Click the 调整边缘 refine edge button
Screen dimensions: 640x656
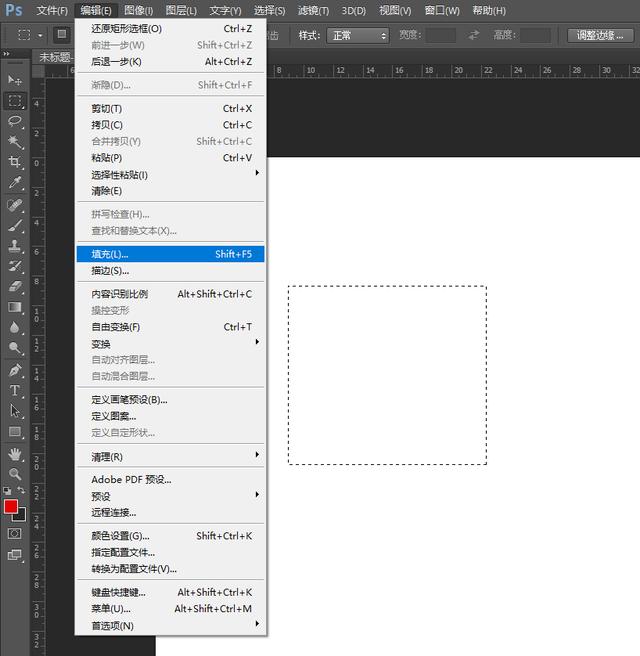[x=600, y=36]
